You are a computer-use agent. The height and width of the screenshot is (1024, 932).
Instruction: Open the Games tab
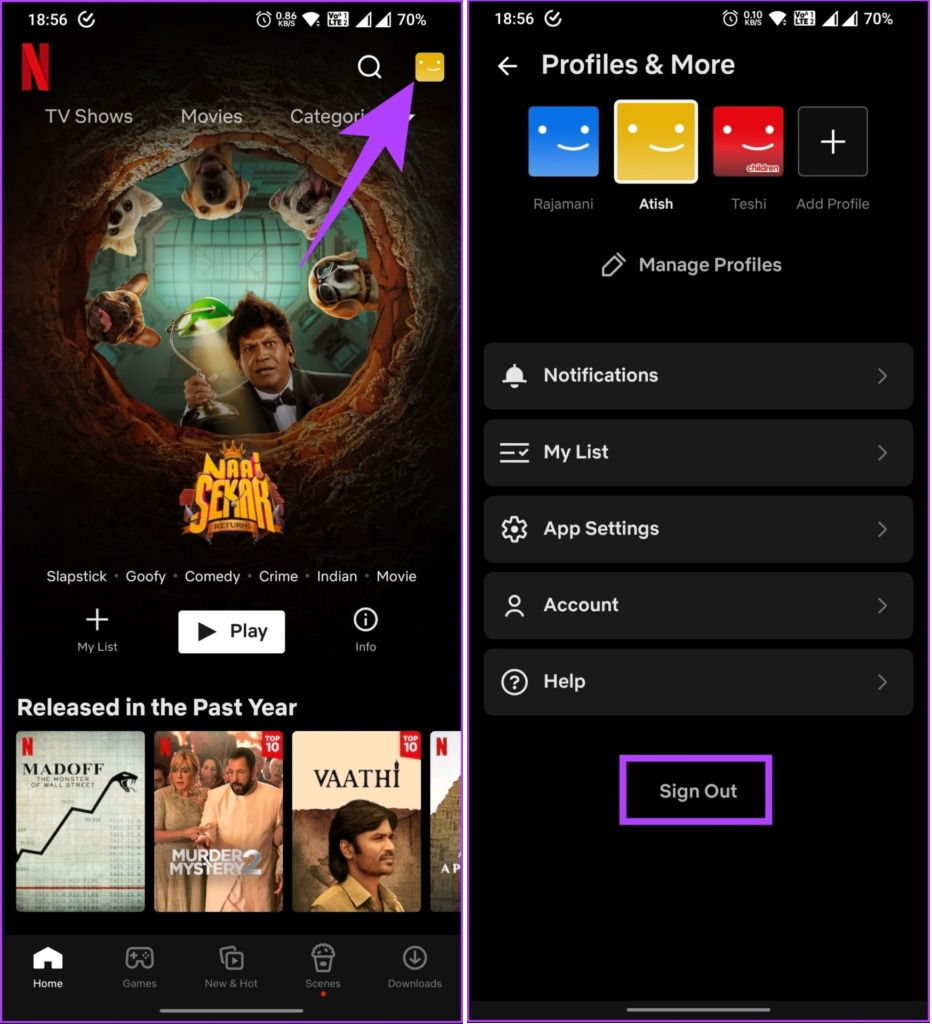[139, 967]
